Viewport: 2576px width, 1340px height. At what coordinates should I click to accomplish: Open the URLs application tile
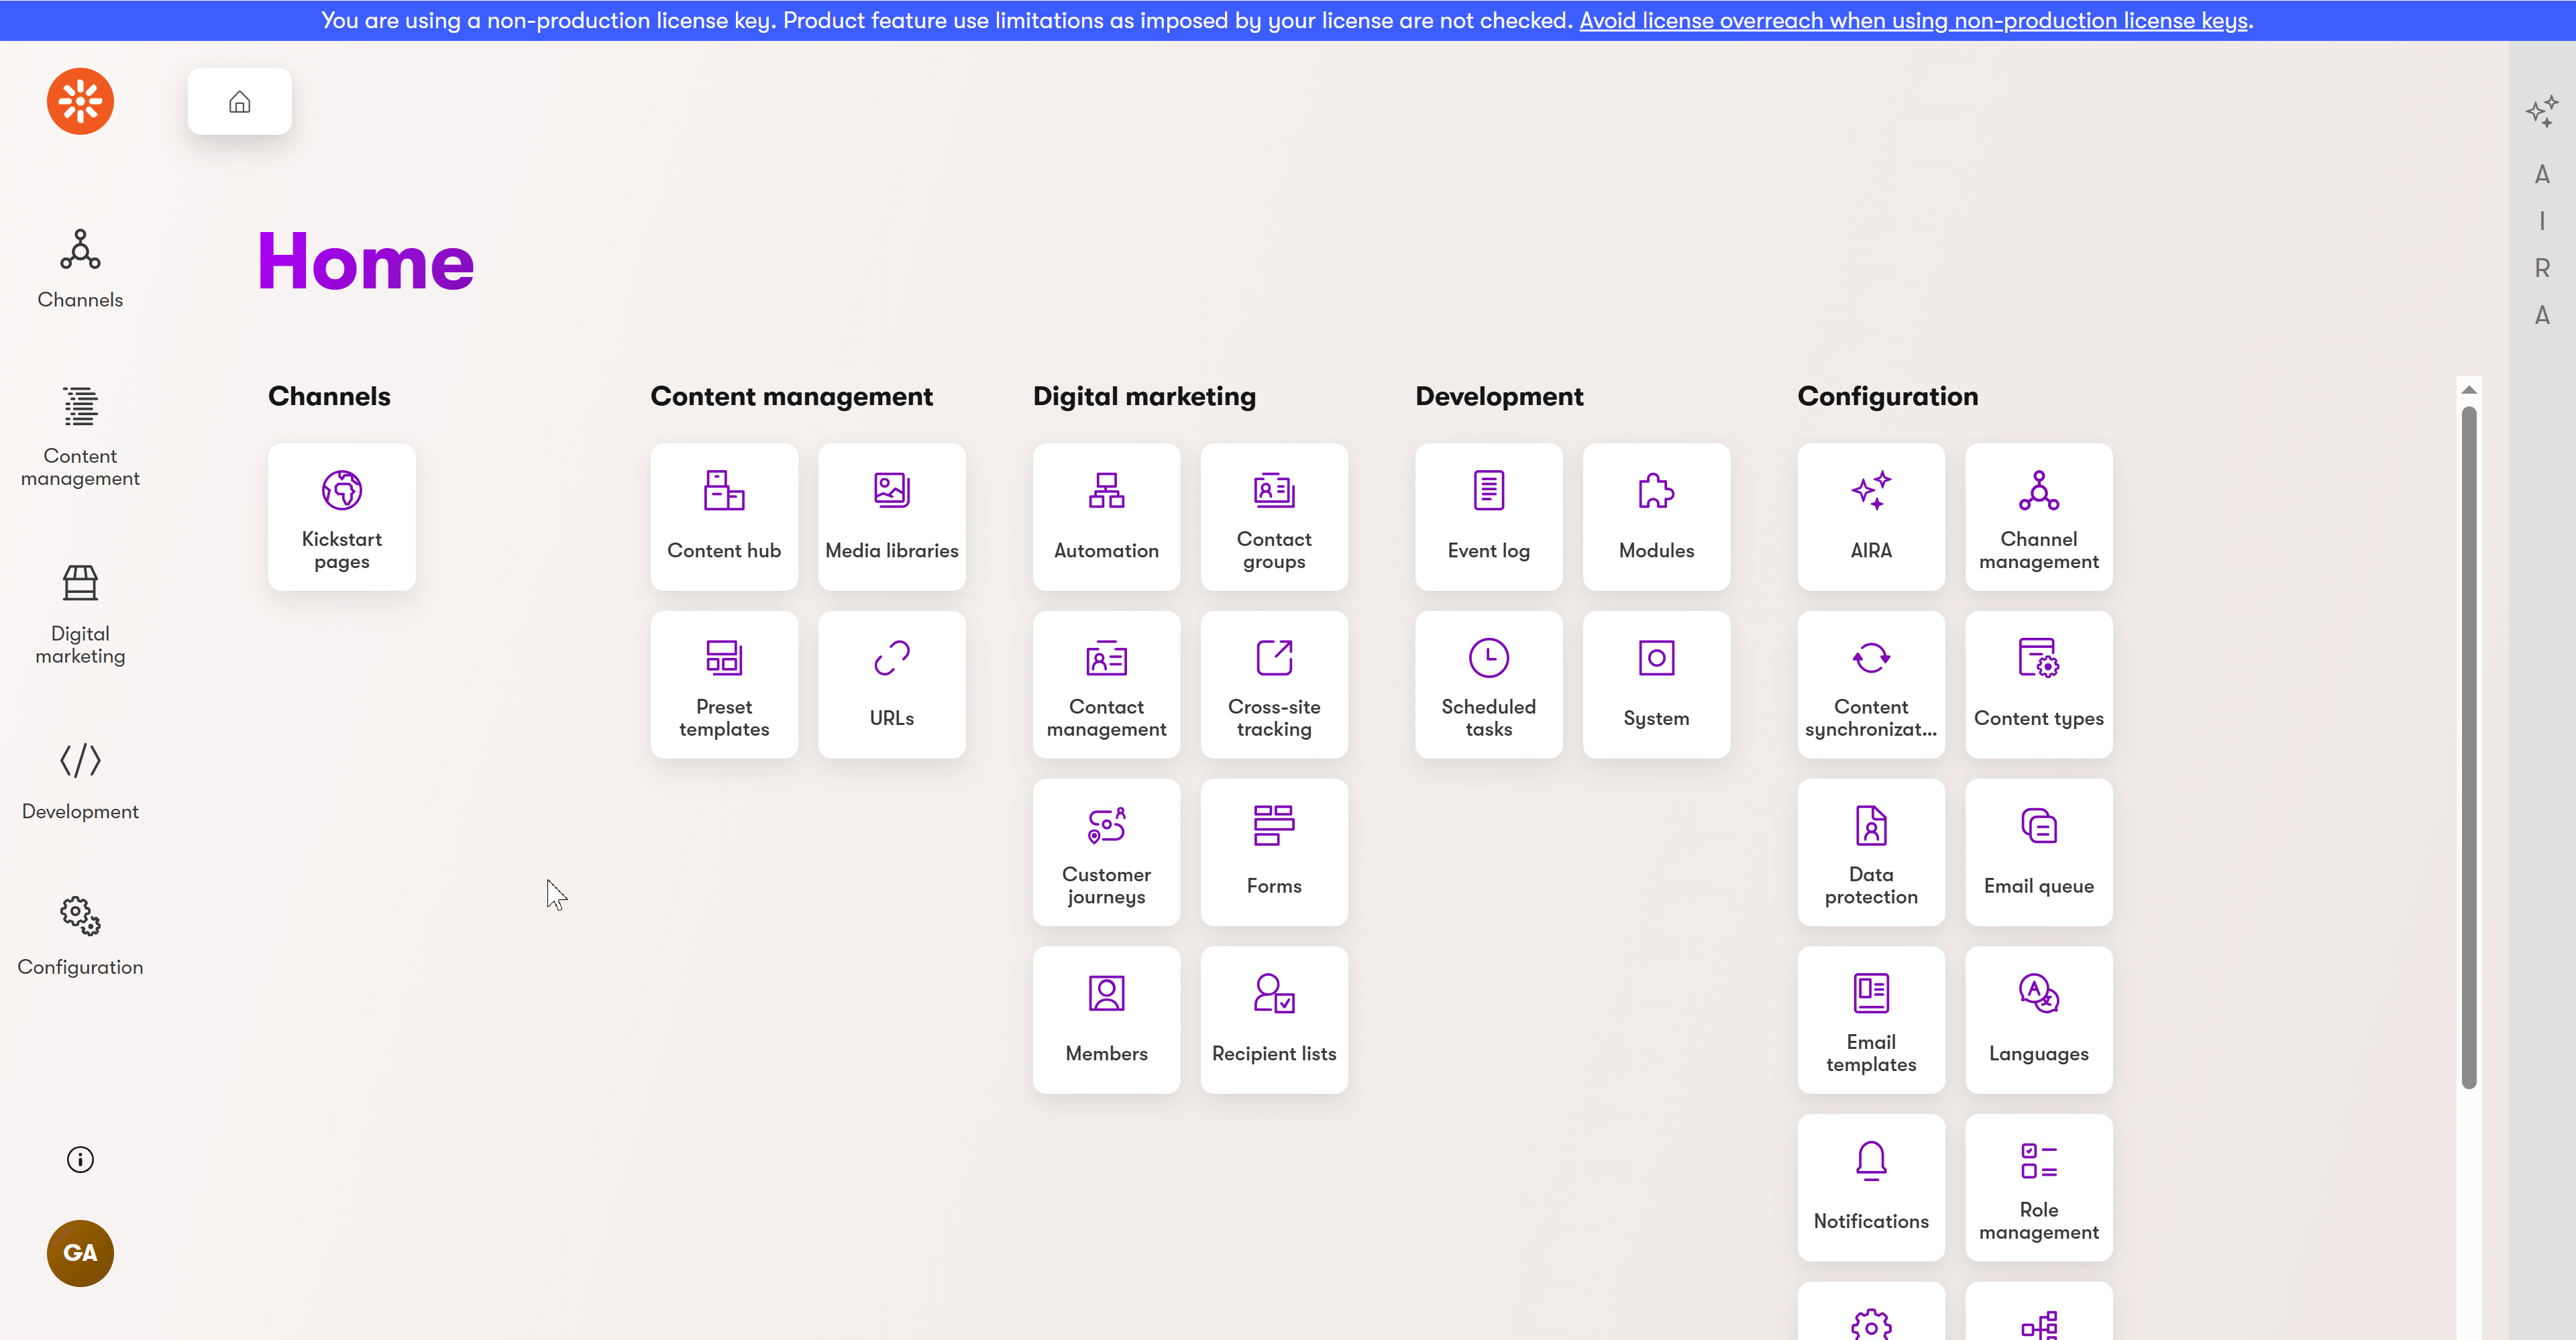click(x=891, y=684)
